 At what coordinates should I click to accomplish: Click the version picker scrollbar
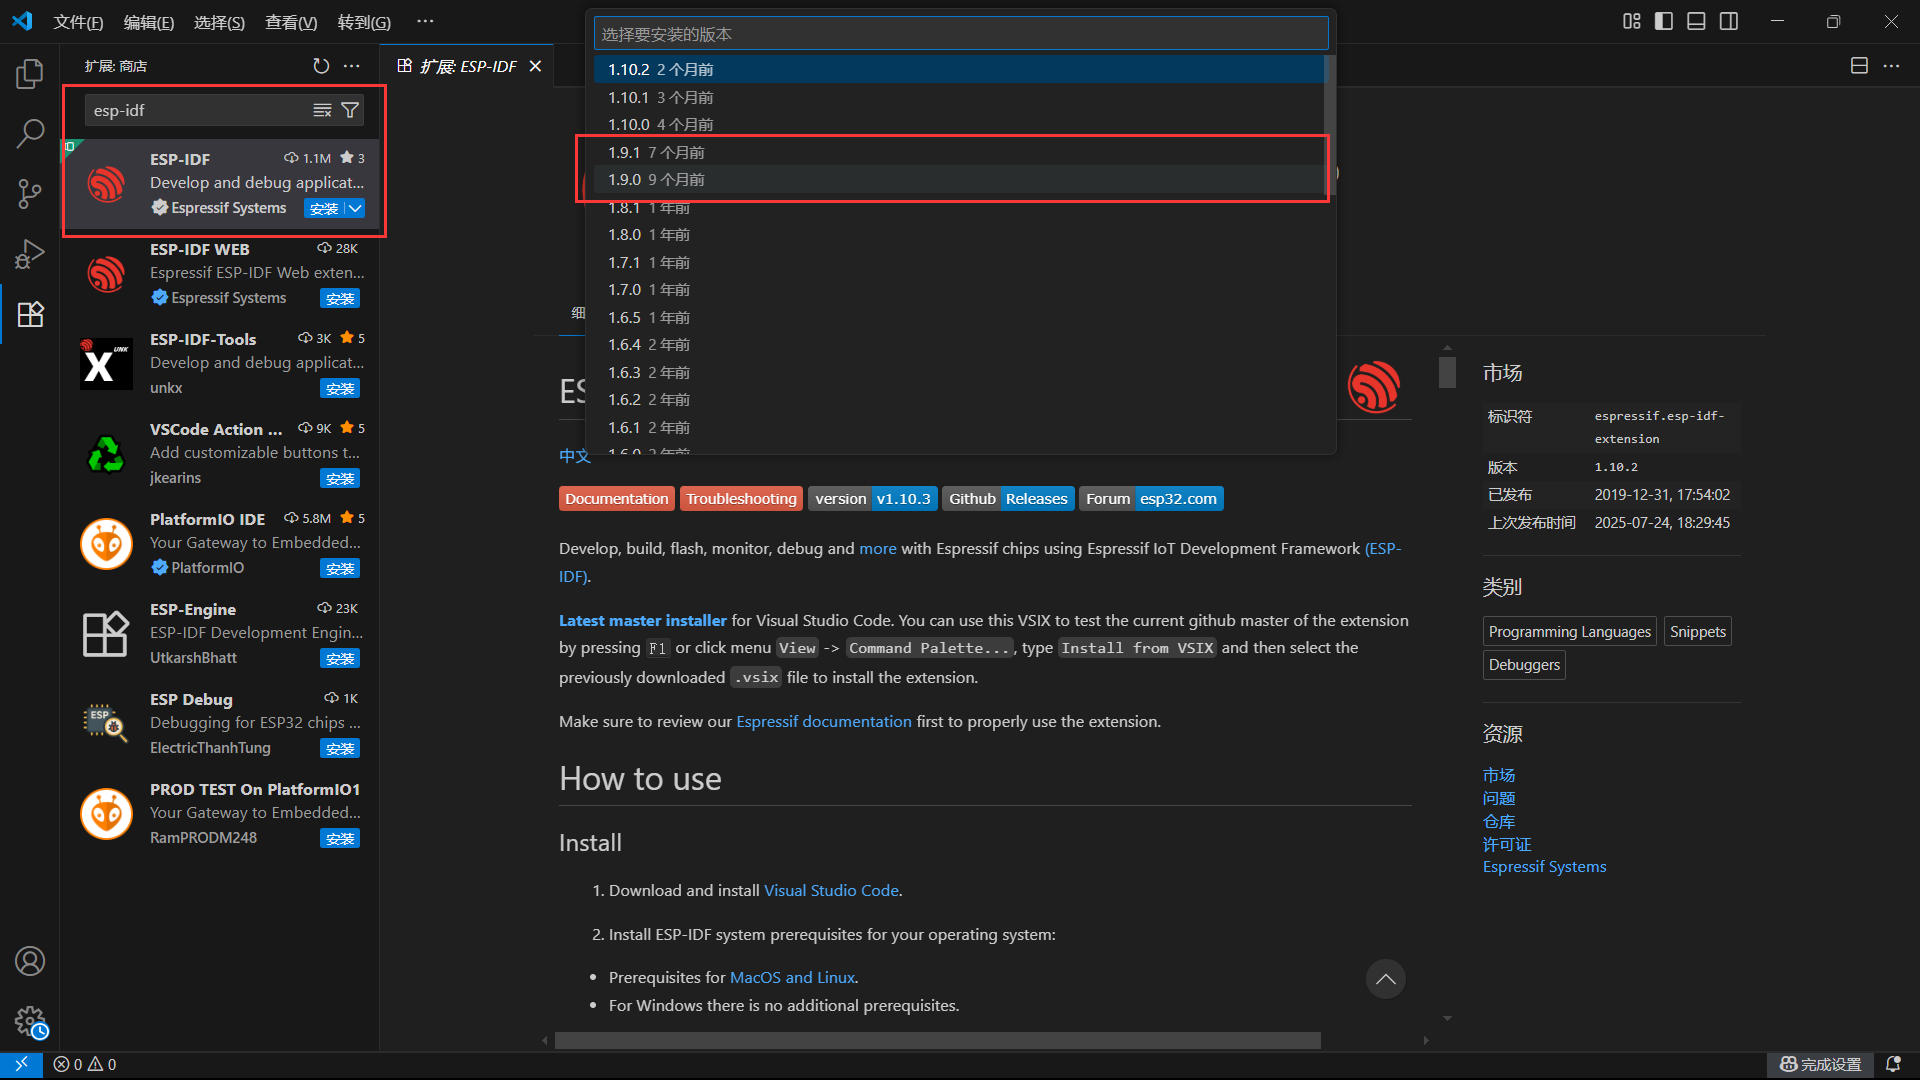point(1329,125)
